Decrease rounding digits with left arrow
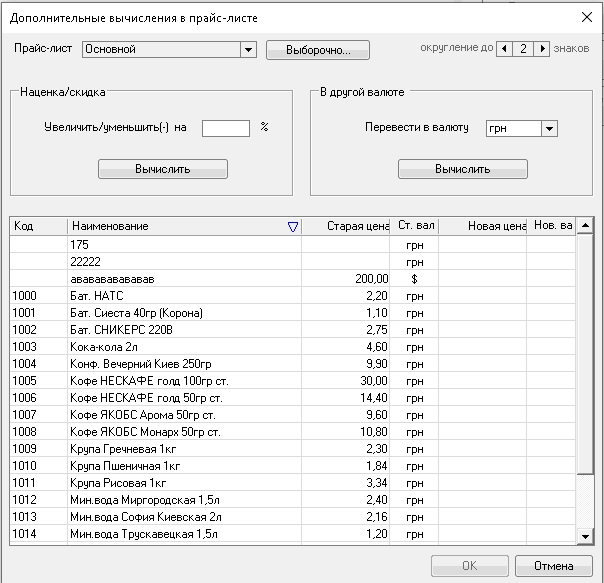604x583 pixels. [x=504, y=49]
